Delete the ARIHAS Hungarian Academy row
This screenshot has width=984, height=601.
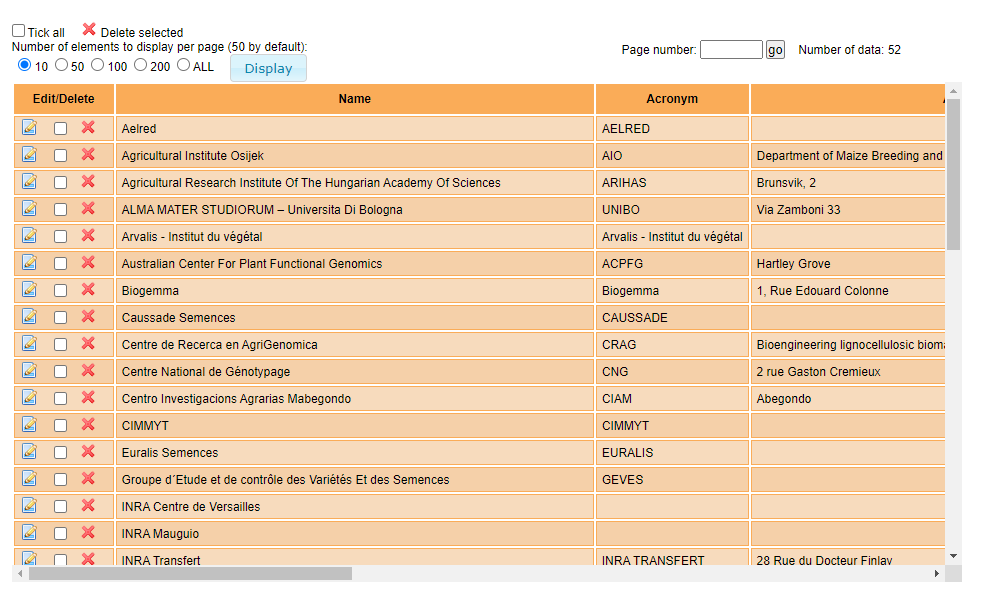[x=88, y=181]
